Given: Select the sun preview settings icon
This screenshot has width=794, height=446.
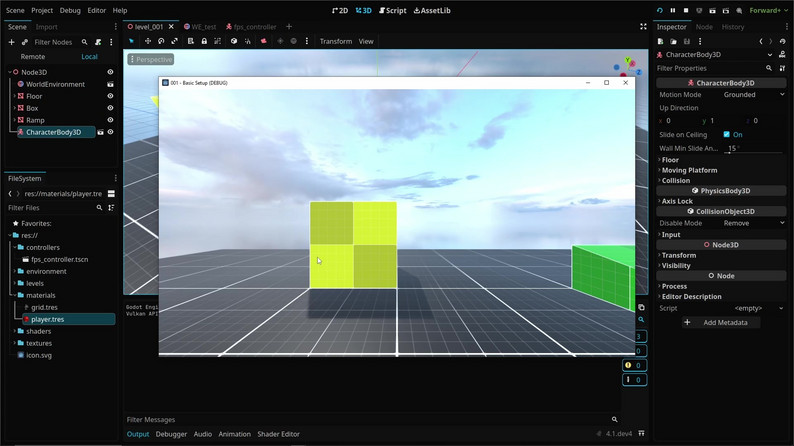Looking at the screenshot, I should (x=280, y=41).
